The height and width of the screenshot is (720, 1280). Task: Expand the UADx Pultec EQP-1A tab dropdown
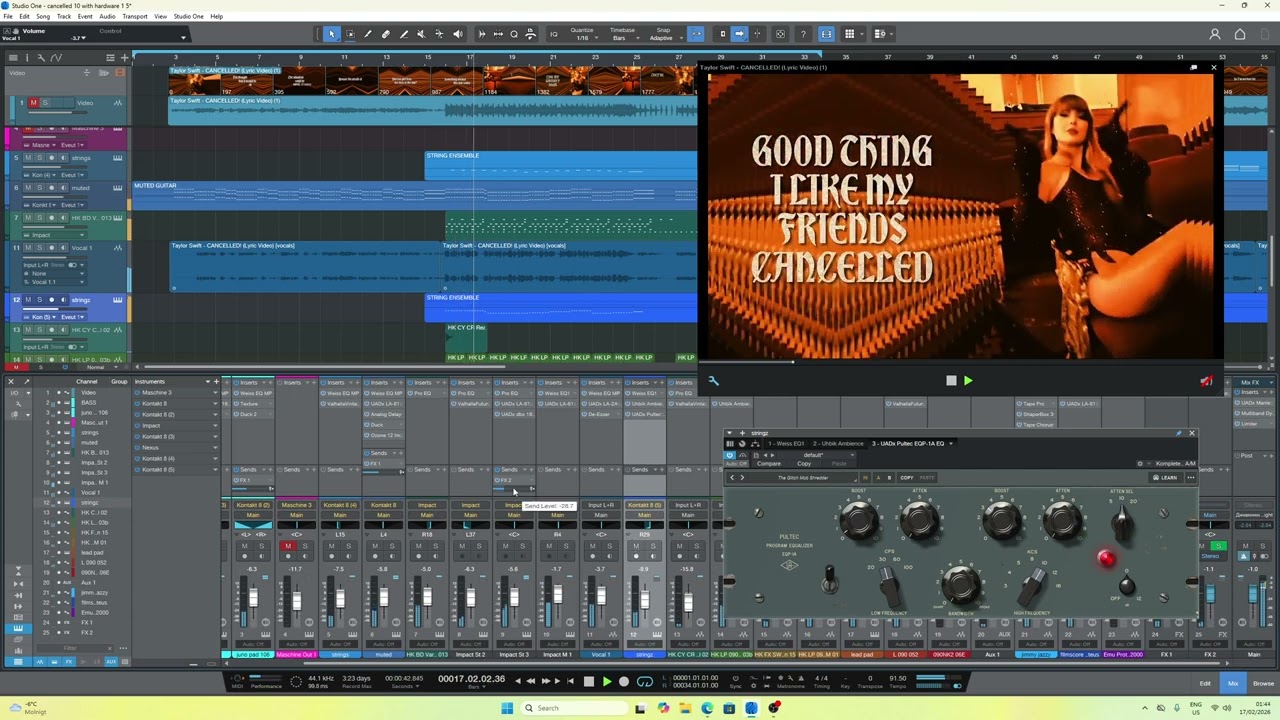[951, 443]
